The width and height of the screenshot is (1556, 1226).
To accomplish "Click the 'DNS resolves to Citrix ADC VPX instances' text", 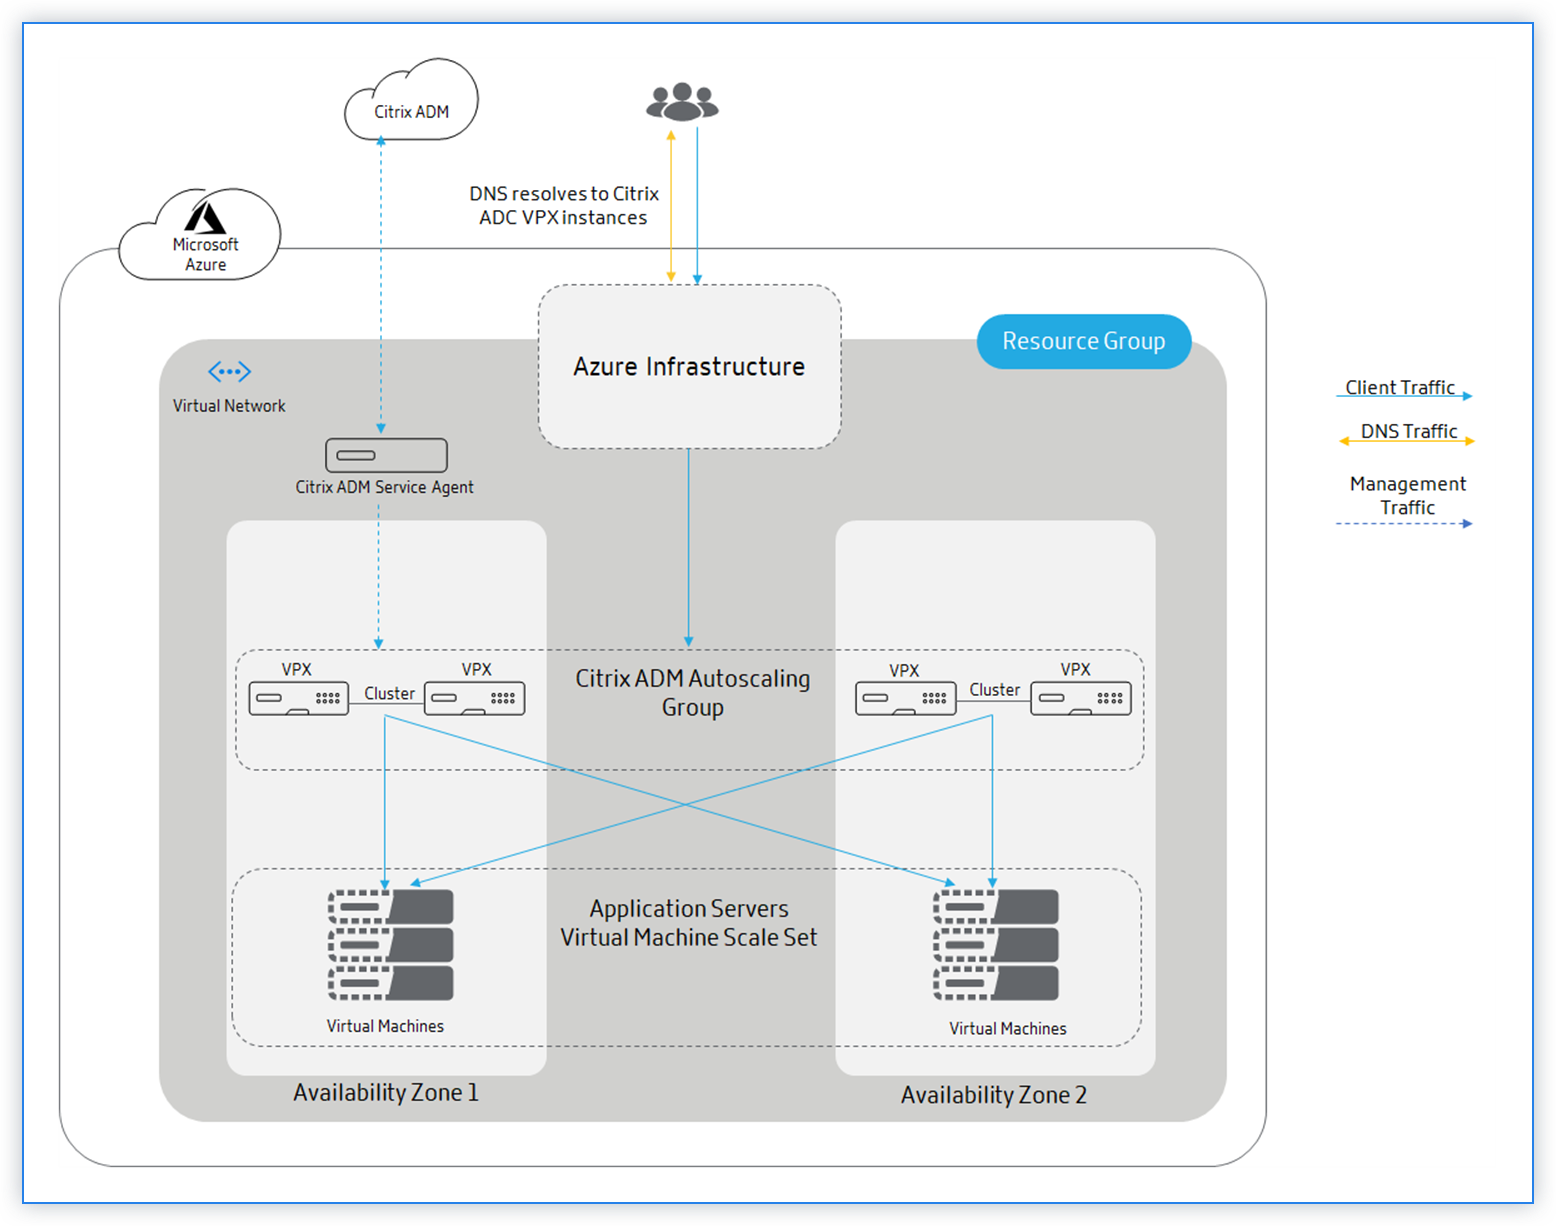I will pos(564,205).
